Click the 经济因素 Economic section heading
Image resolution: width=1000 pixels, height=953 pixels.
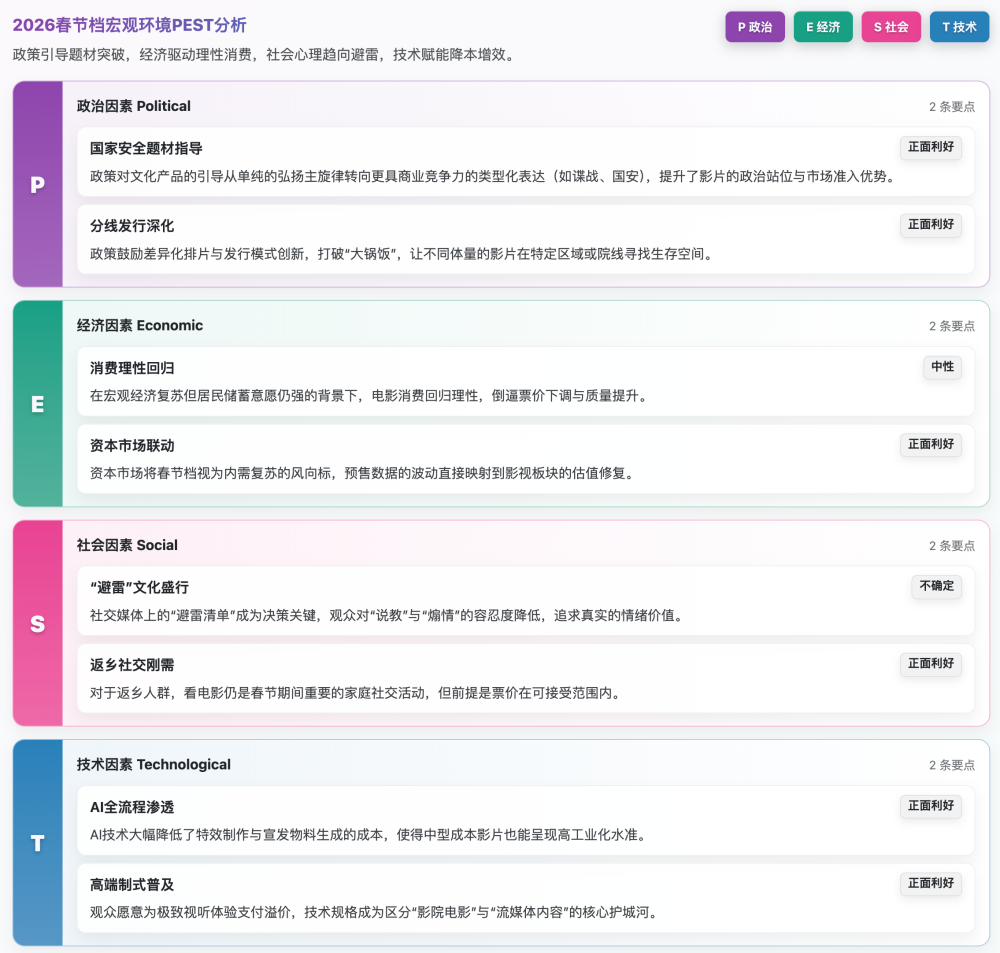point(140,325)
